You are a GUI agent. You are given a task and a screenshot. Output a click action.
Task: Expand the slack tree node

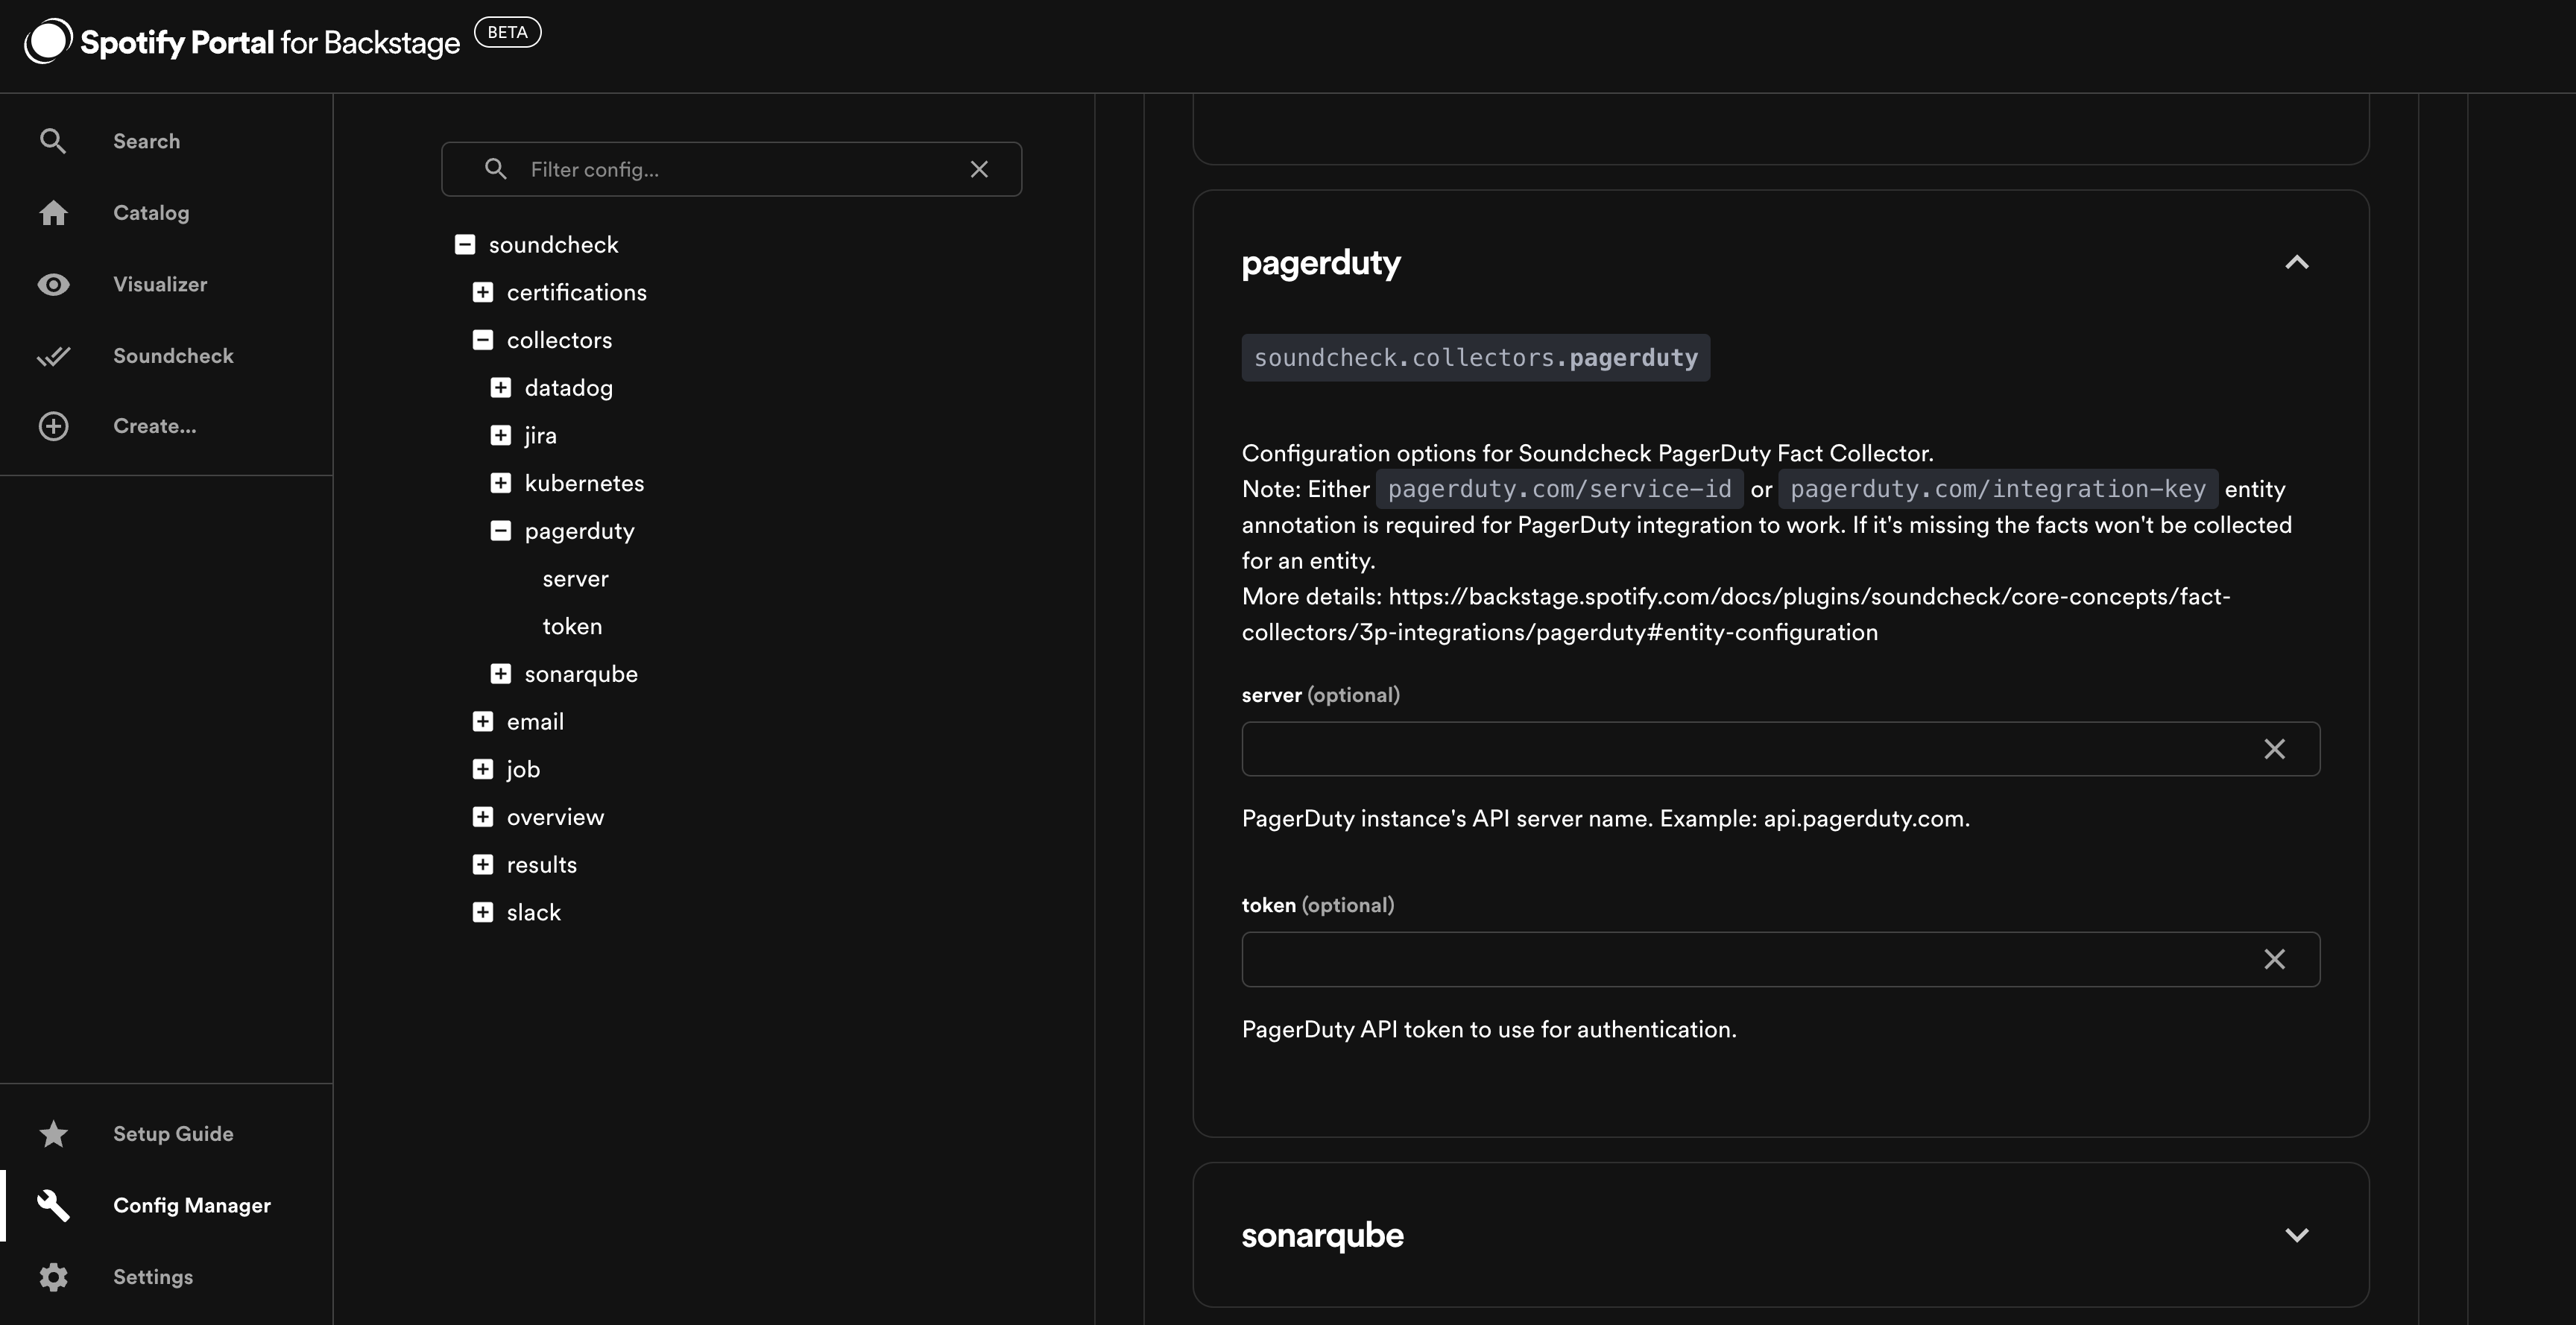[483, 912]
